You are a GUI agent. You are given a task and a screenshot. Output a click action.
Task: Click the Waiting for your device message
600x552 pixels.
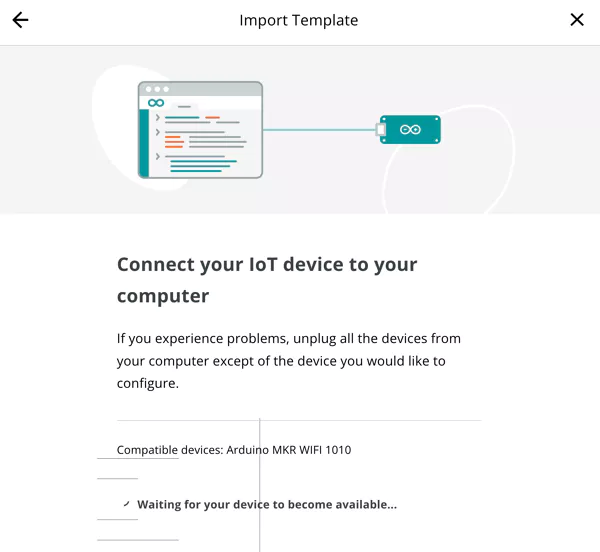pos(267,505)
